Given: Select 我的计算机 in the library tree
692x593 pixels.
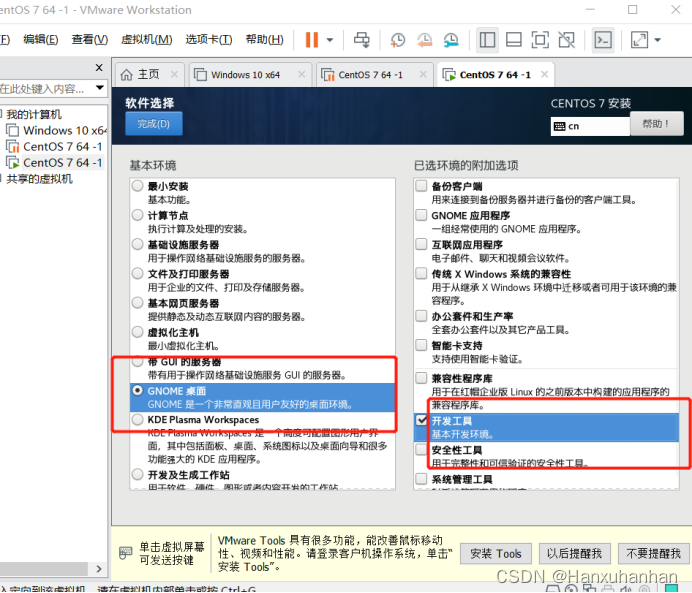Looking at the screenshot, I should click(x=34, y=115).
